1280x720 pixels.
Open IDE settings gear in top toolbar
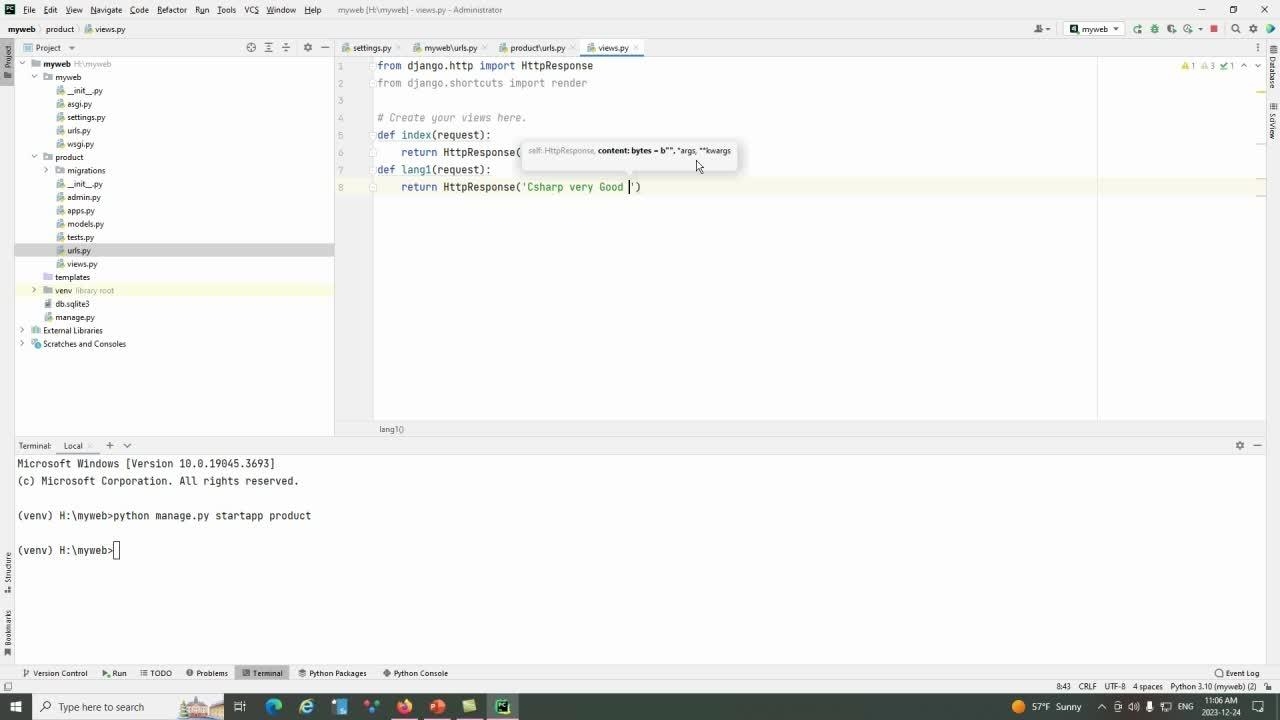pyautogui.click(x=1253, y=29)
